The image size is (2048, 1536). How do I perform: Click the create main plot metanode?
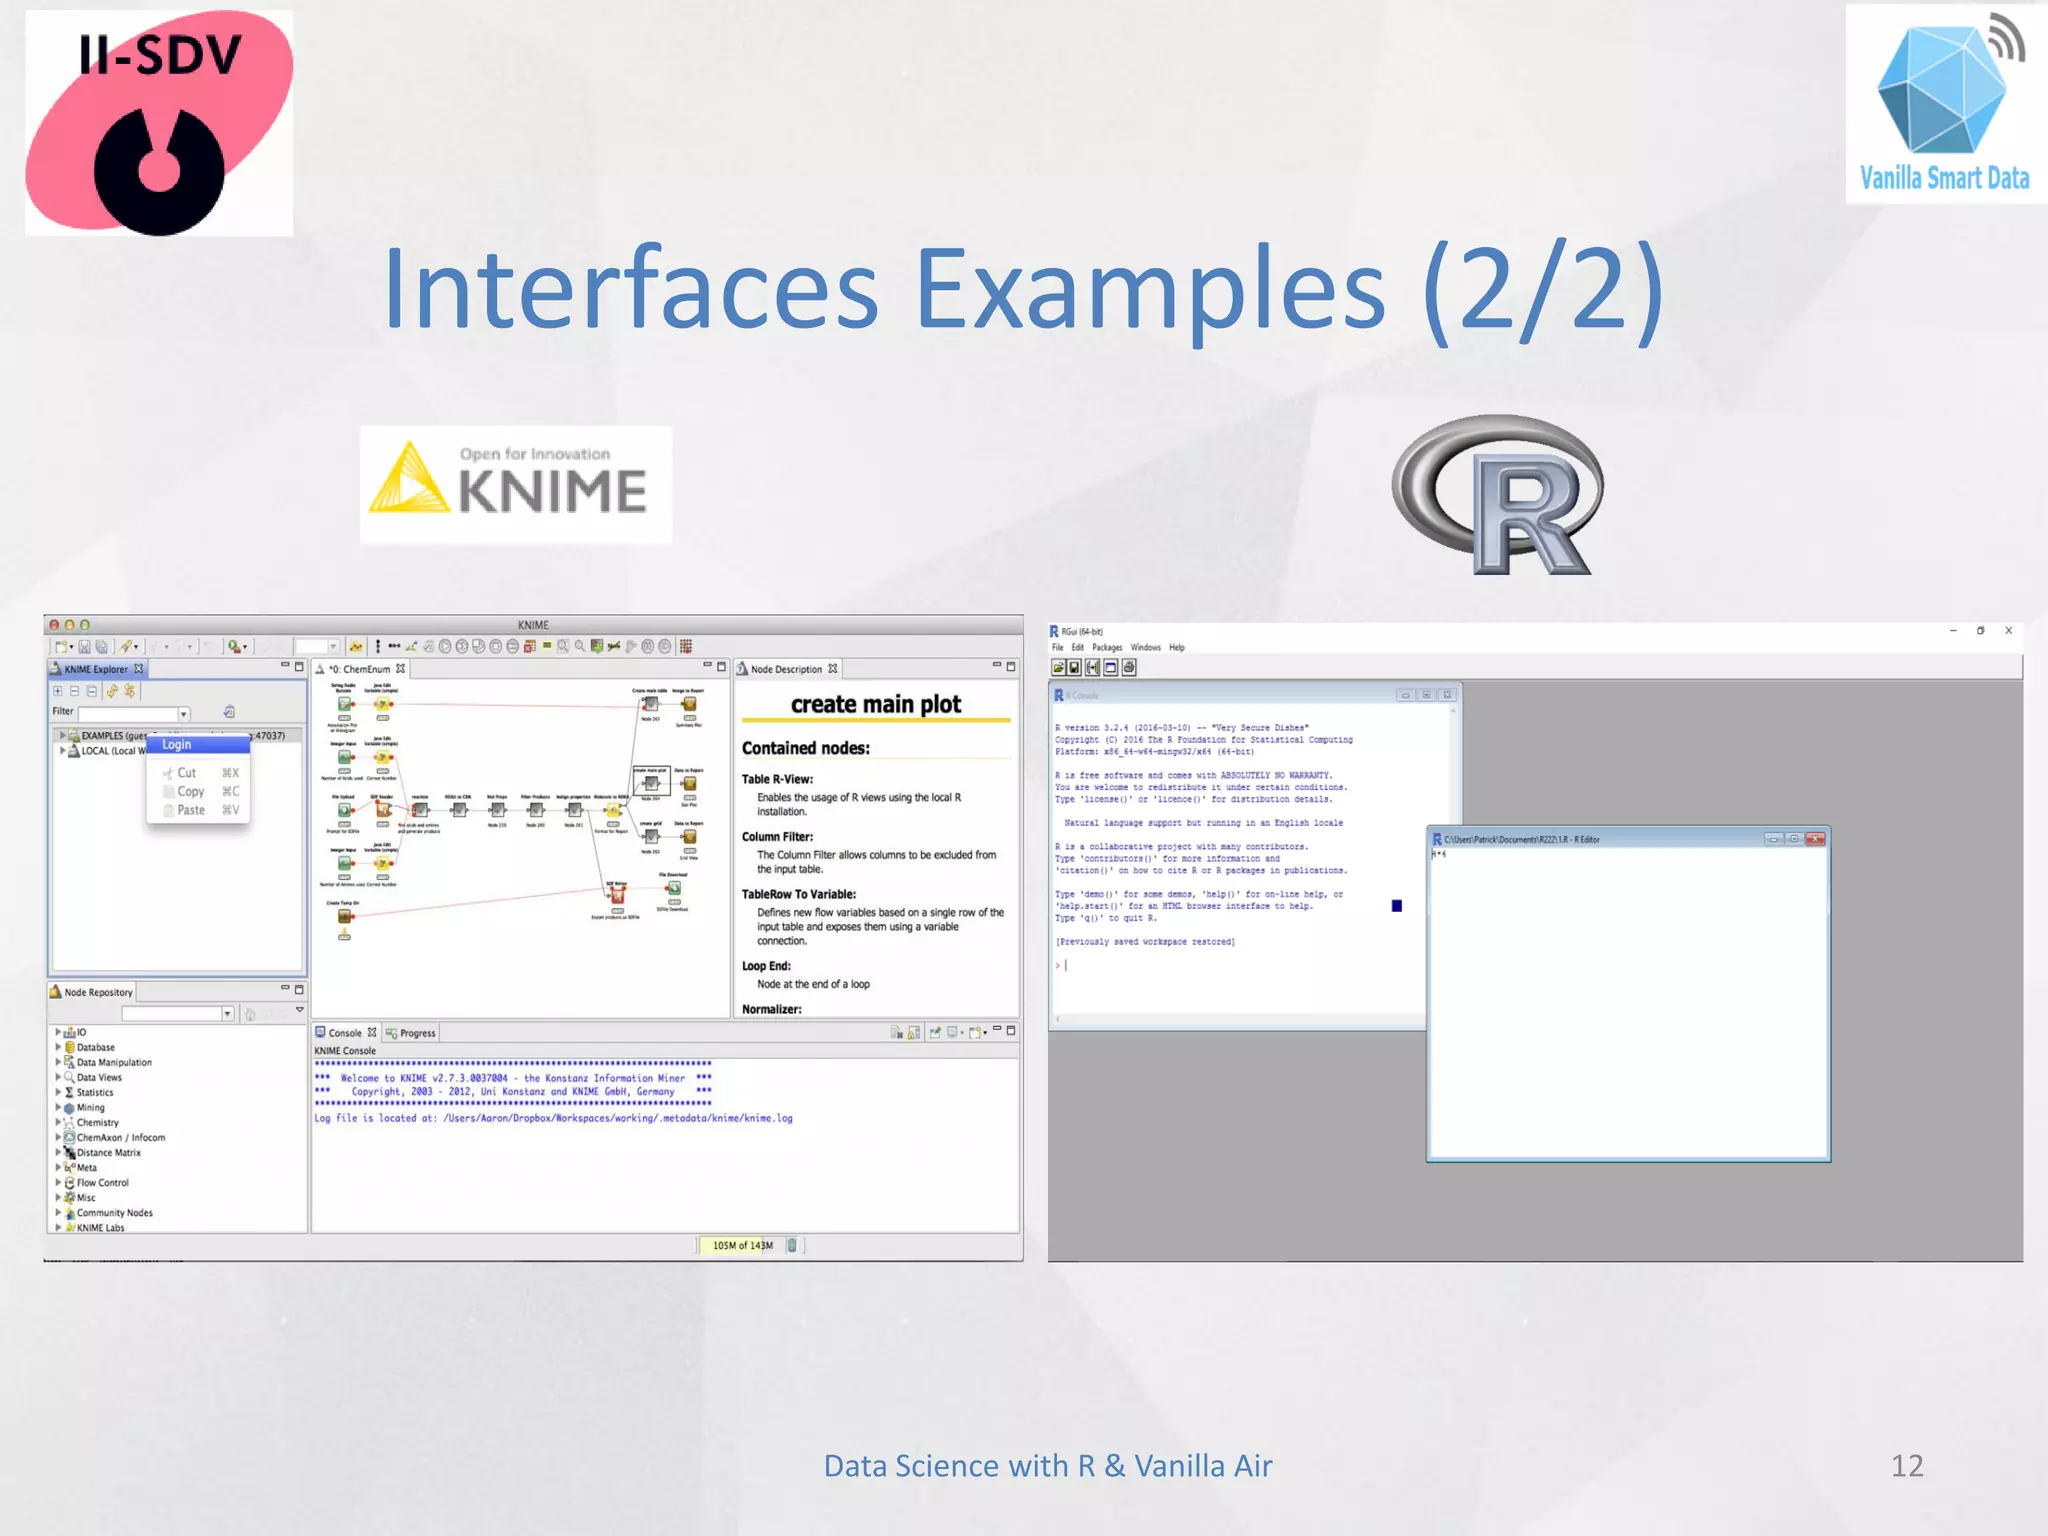click(x=651, y=783)
